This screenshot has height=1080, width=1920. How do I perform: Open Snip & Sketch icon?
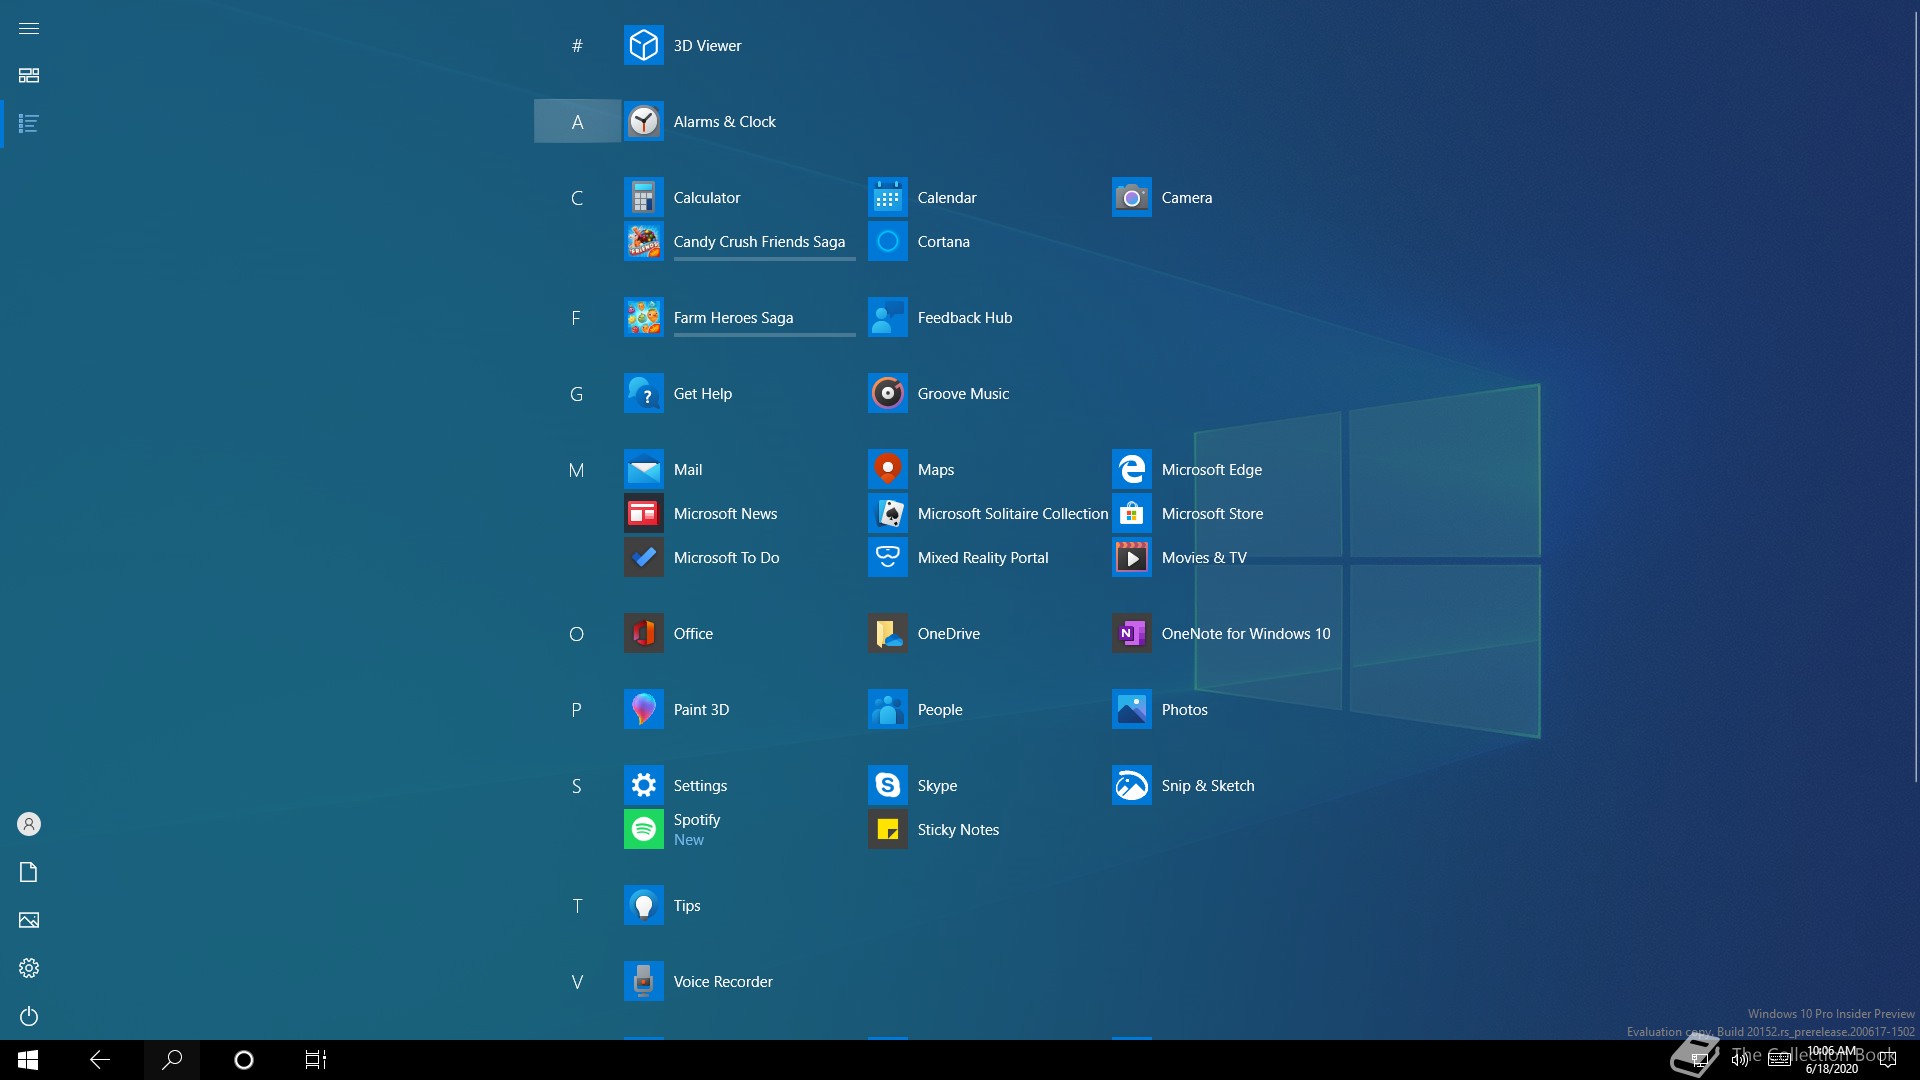pos(1131,786)
